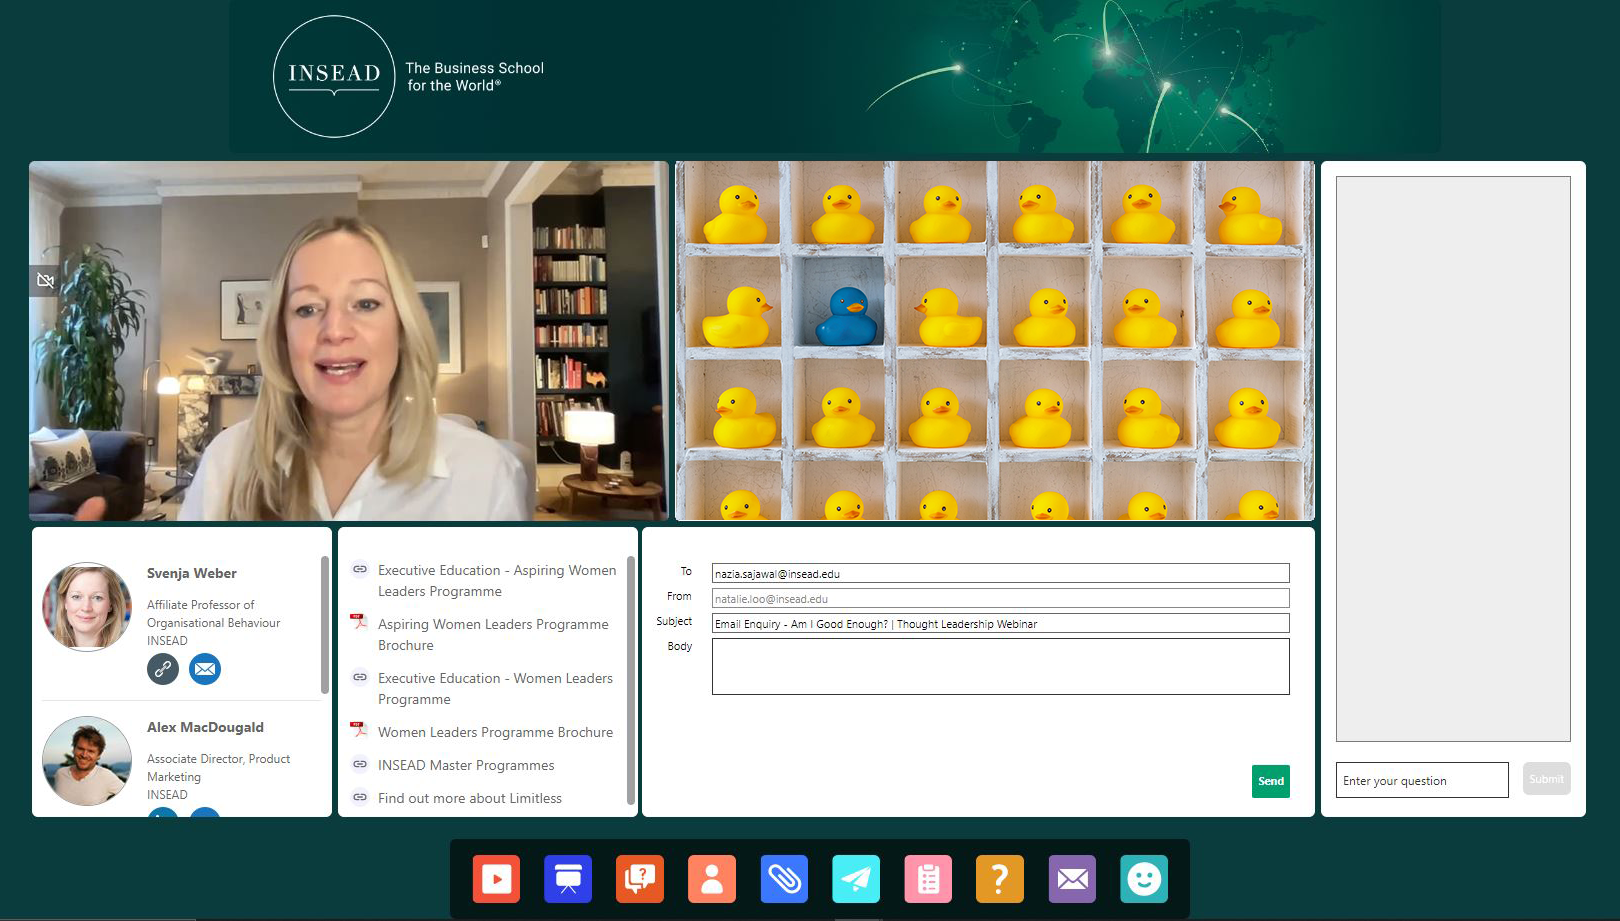
Task: Click the Enter your question field
Action: pyautogui.click(x=1422, y=780)
